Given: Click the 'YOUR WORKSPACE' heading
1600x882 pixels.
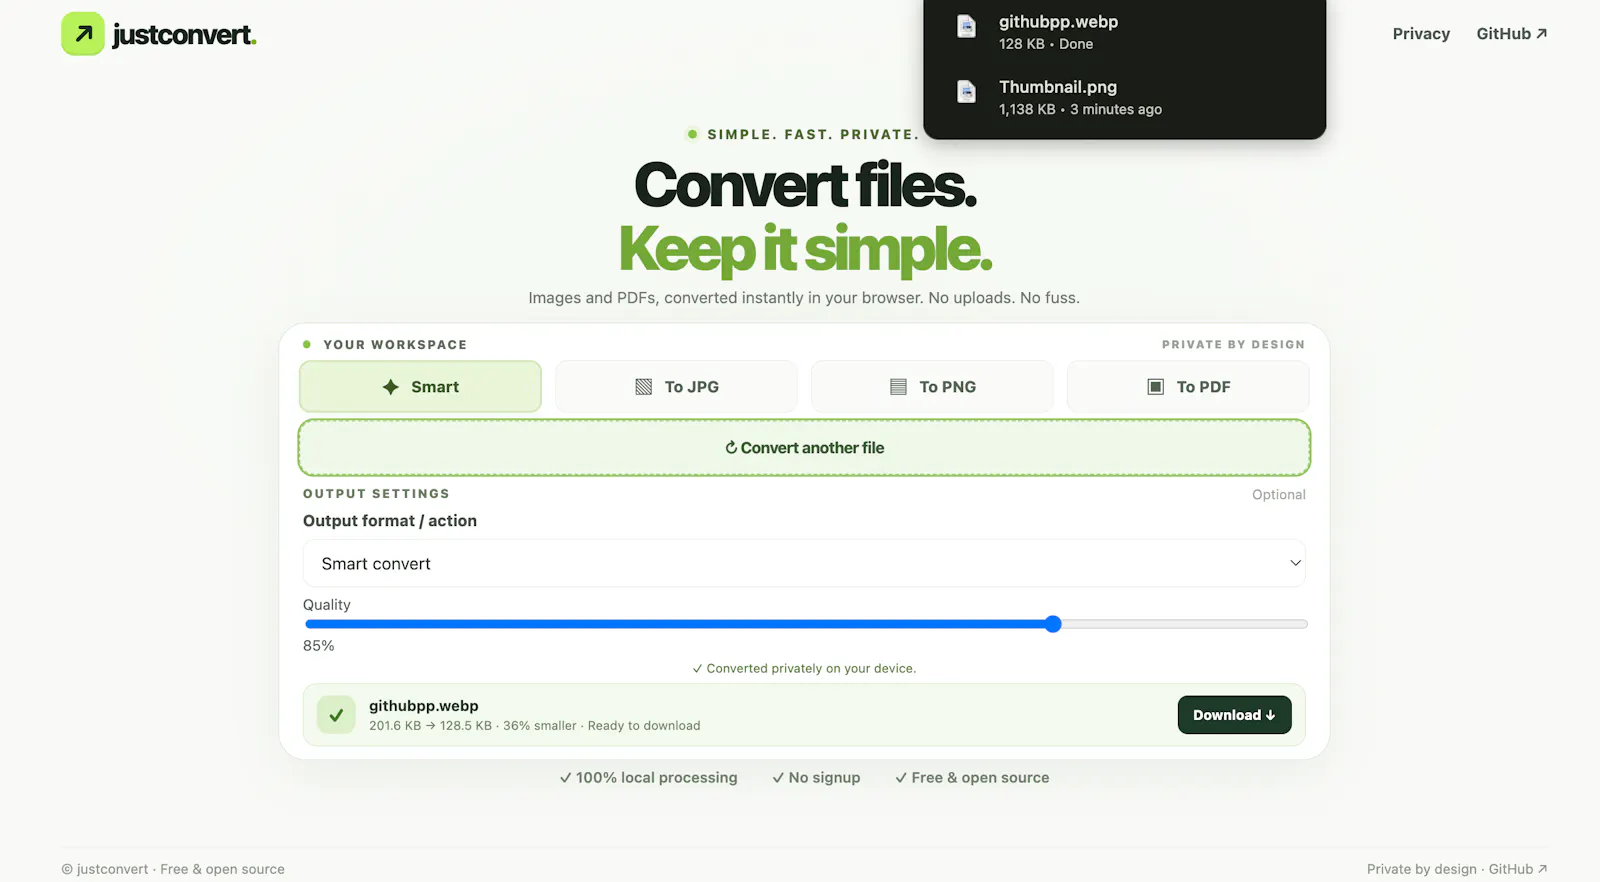Looking at the screenshot, I should 395,345.
